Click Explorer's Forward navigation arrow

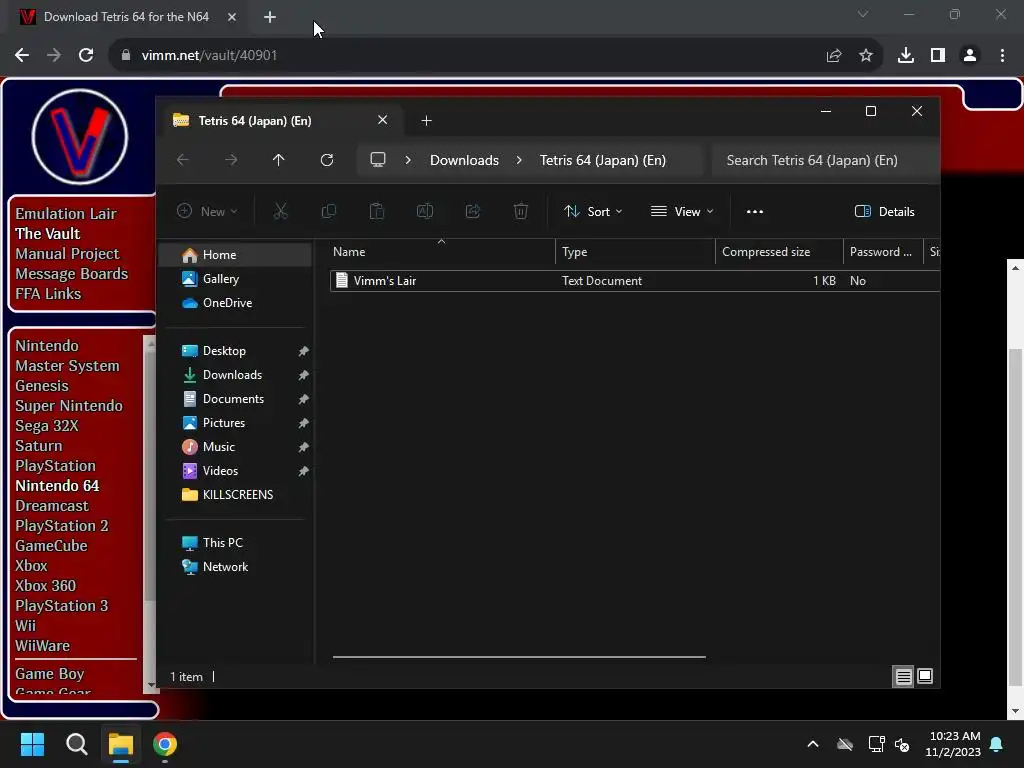[231, 160]
